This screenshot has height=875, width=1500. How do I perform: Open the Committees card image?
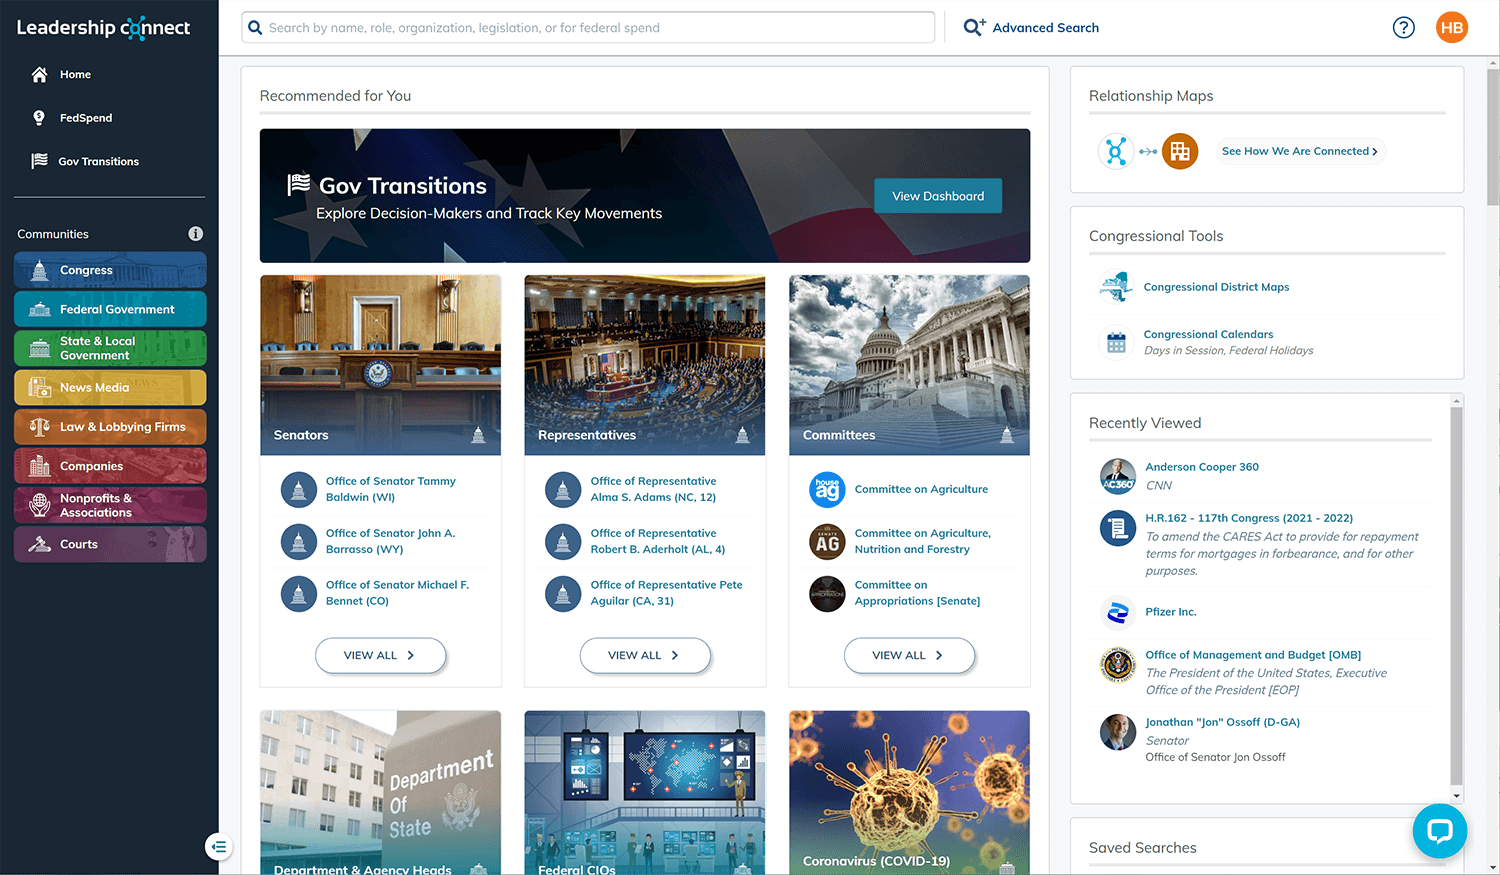point(909,365)
